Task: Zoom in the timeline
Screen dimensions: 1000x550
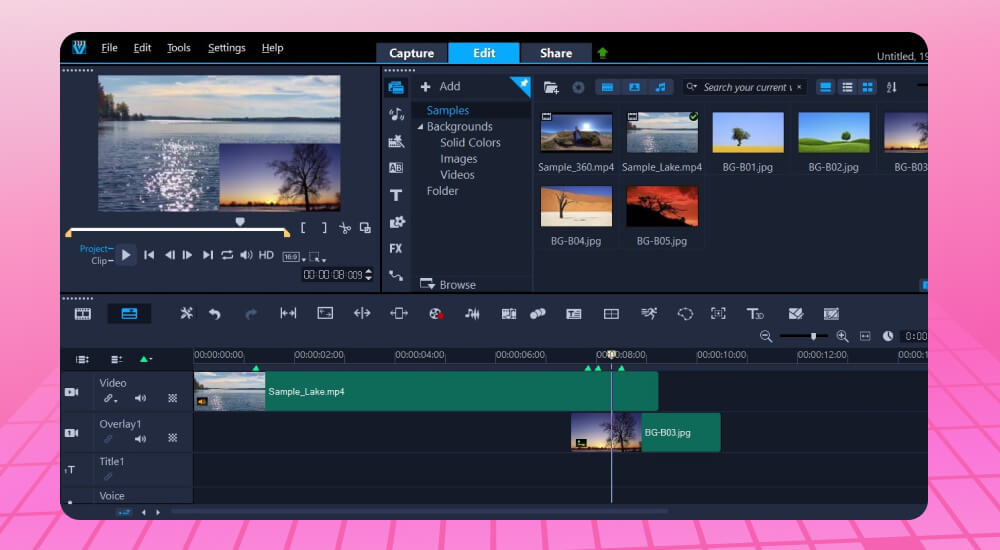Action: click(842, 336)
